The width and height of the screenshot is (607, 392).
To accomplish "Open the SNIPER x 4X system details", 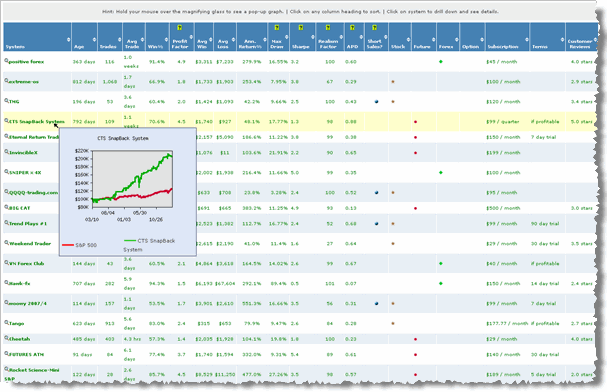I will pyautogui.click(x=25, y=173).
